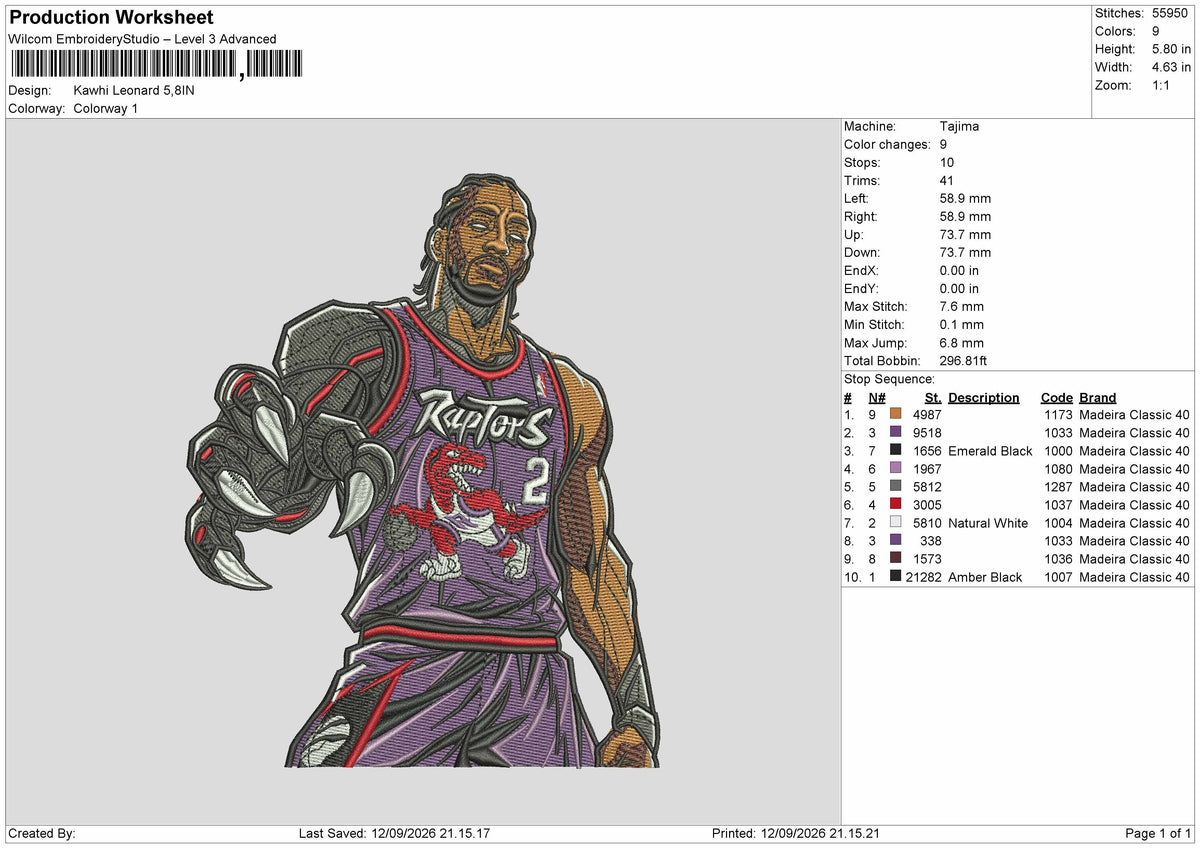
Task: Click the 'Created By:' footer label
Action: coord(42,833)
